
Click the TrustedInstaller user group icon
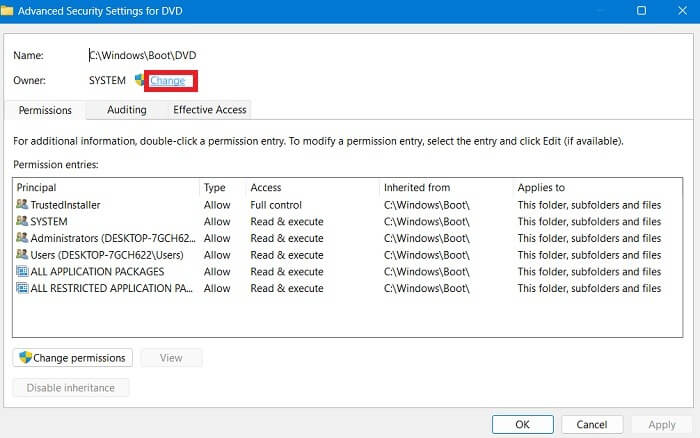pos(22,204)
